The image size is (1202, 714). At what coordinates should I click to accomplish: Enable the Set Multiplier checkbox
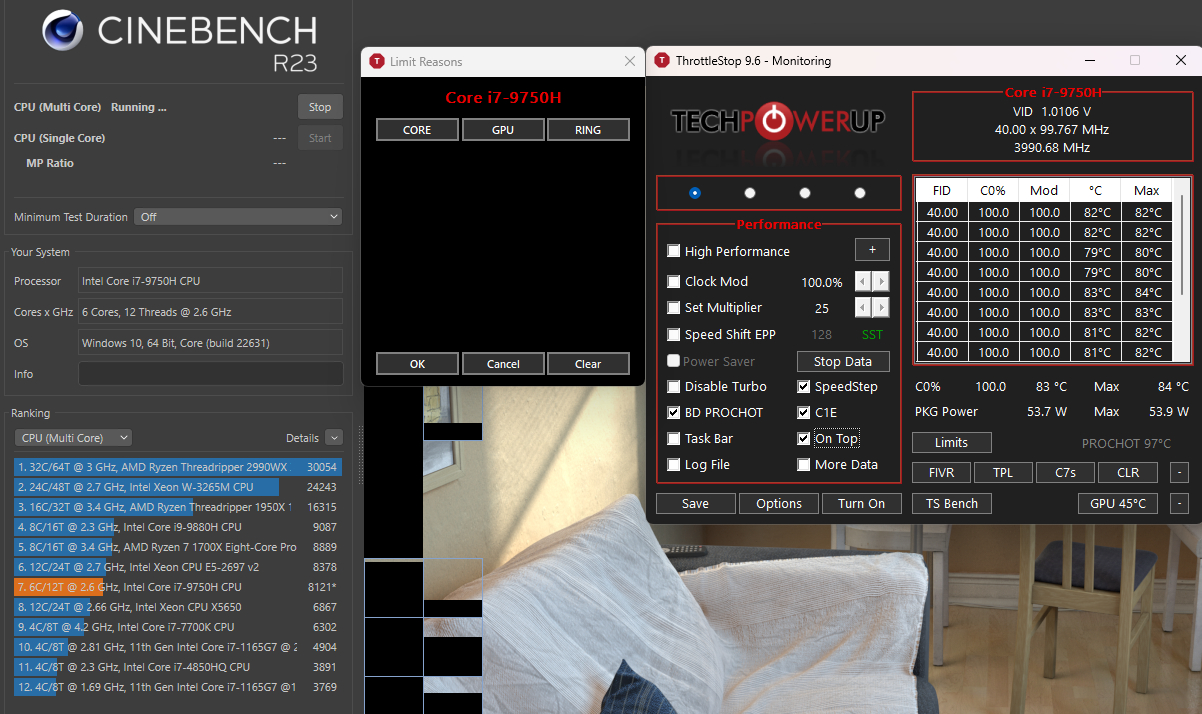[674, 308]
